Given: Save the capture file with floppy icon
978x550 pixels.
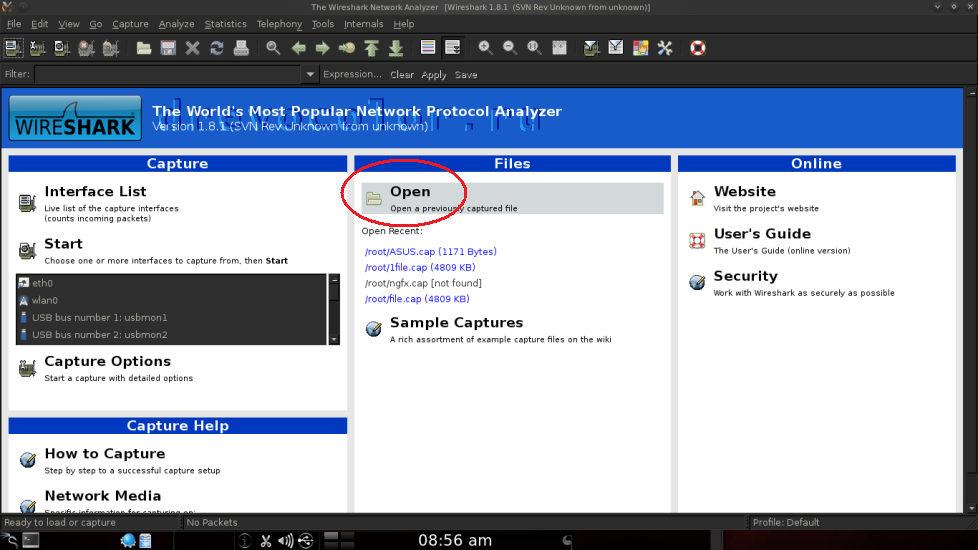Looking at the screenshot, I should [x=168, y=48].
